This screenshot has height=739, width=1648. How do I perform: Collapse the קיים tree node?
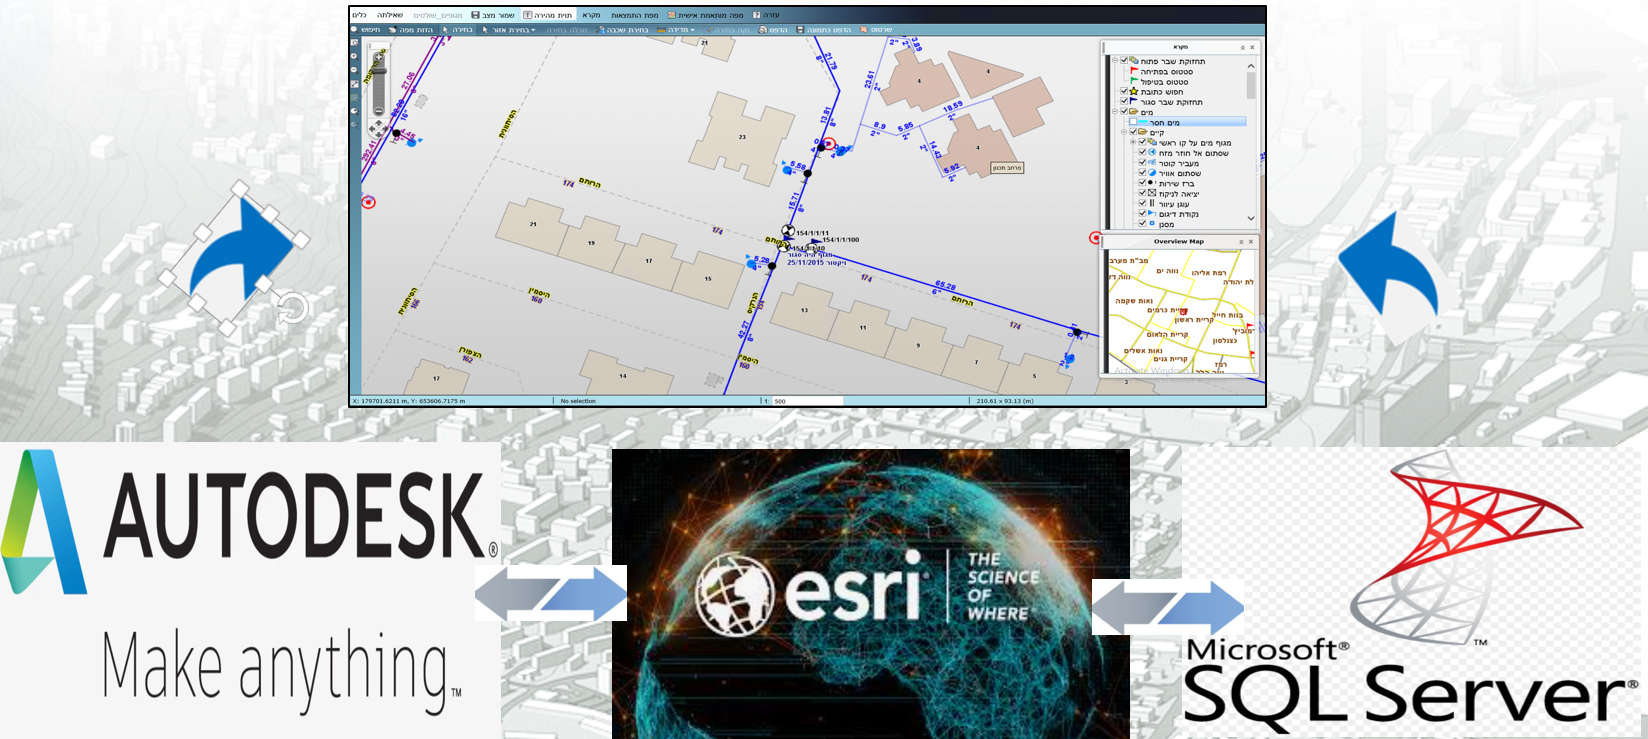click(x=1124, y=132)
